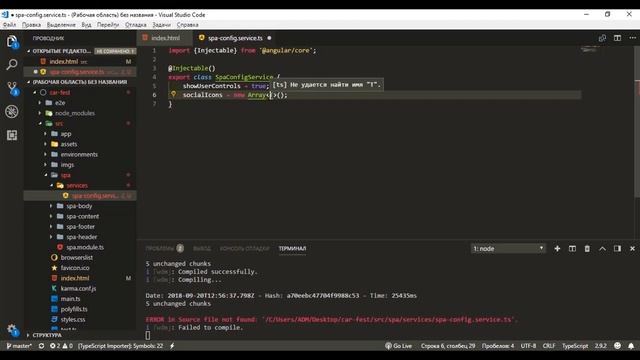Open the Search view in activity bar
This screenshot has width=640, height=360.
pyautogui.click(x=12, y=64)
